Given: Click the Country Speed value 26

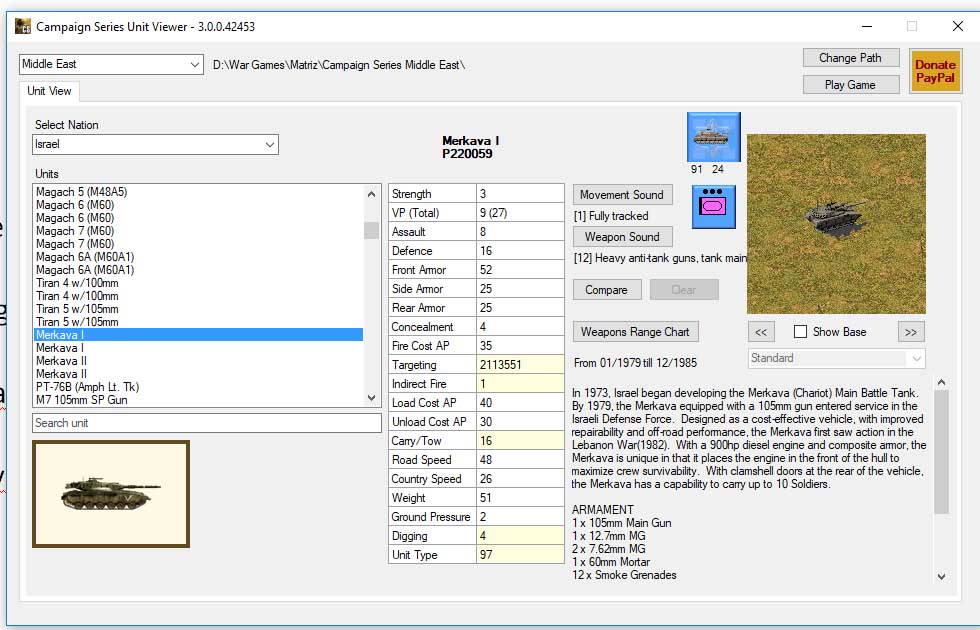Looking at the screenshot, I should click(520, 479).
